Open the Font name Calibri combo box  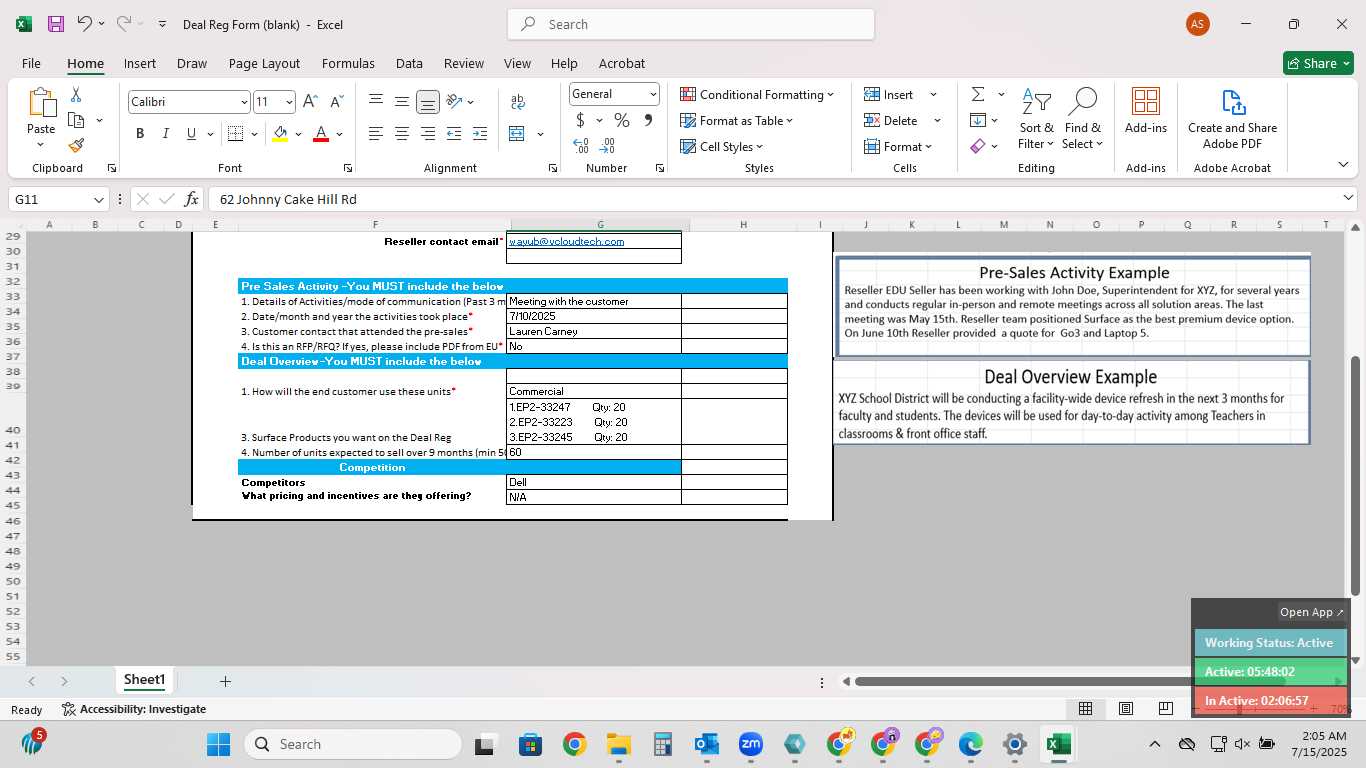click(x=188, y=101)
